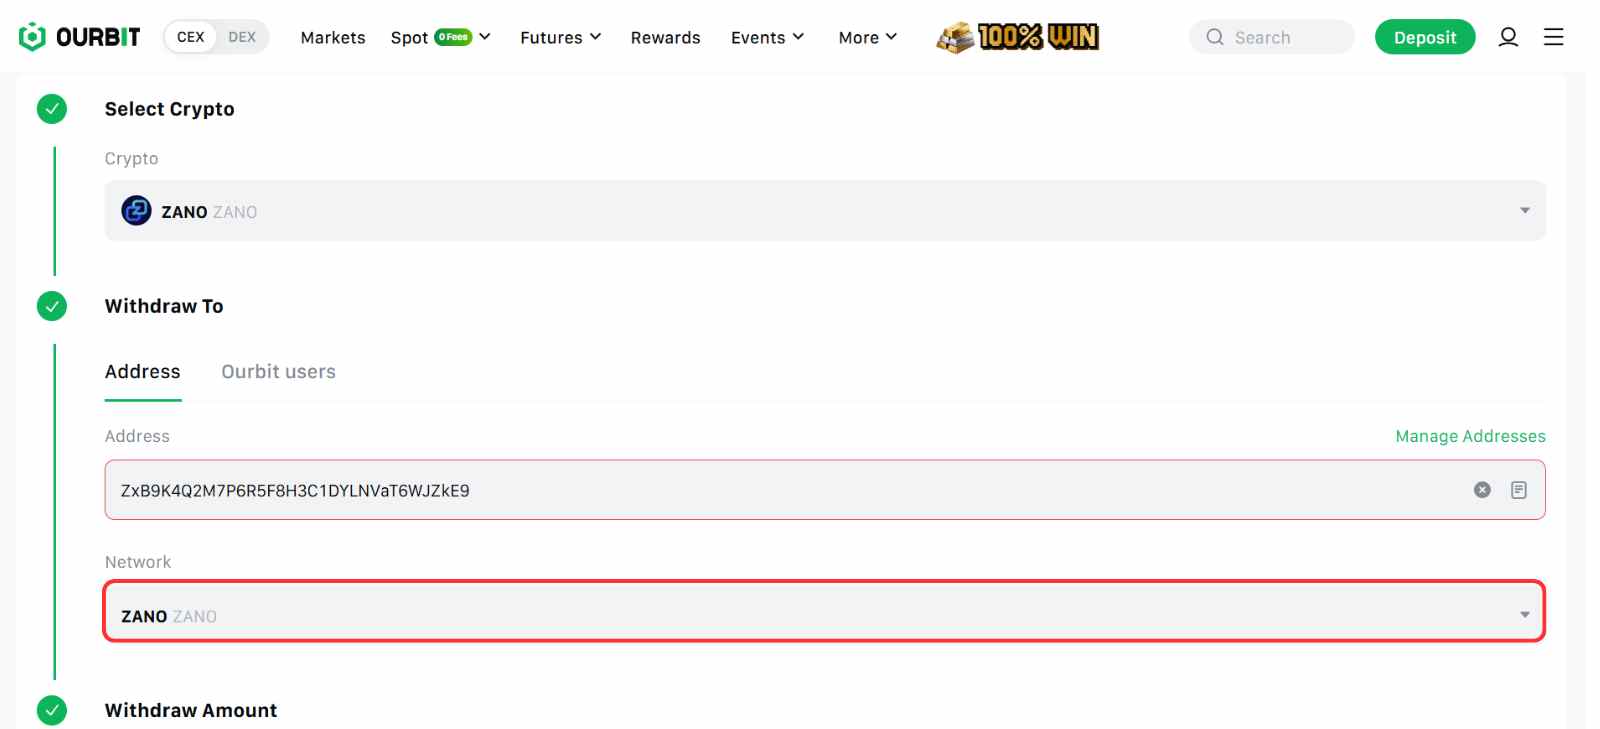This screenshot has width=1600, height=729.
Task: Click the ZANO coin icon
Action: pos(136,211)
